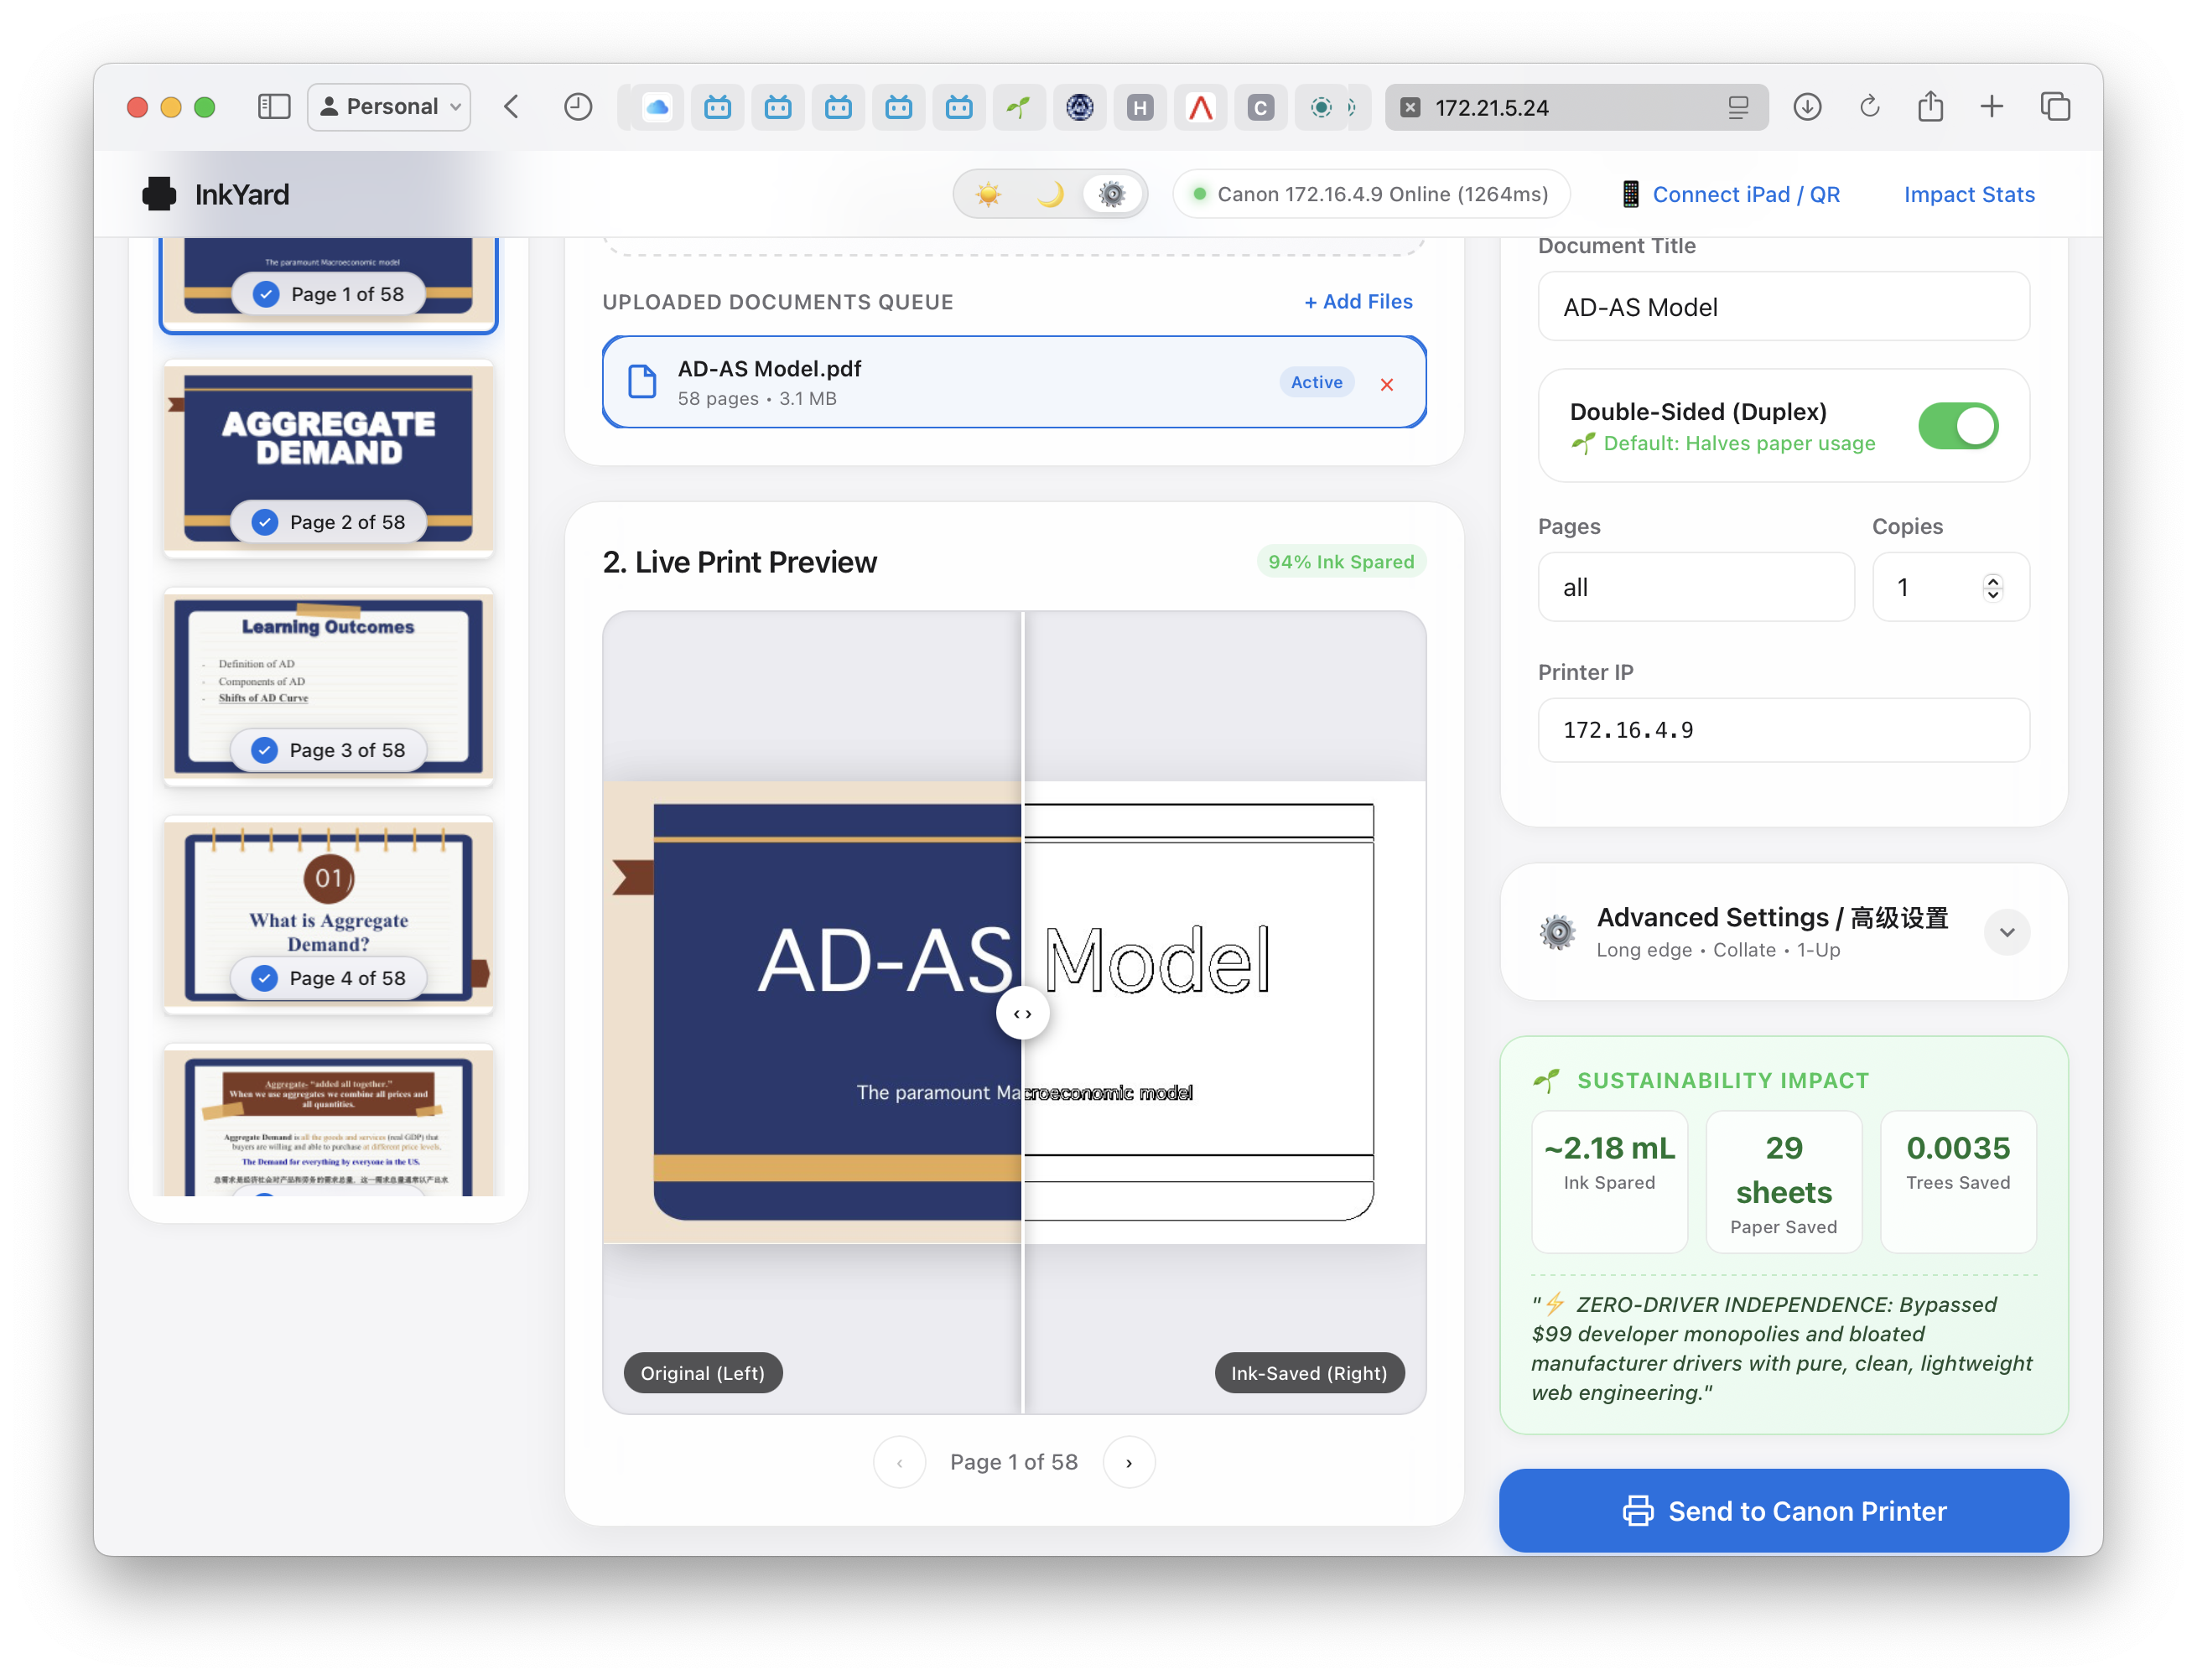Toggle Page 3 of 58 checkmark
The image size is (2197, 1680).
(265, 750)
